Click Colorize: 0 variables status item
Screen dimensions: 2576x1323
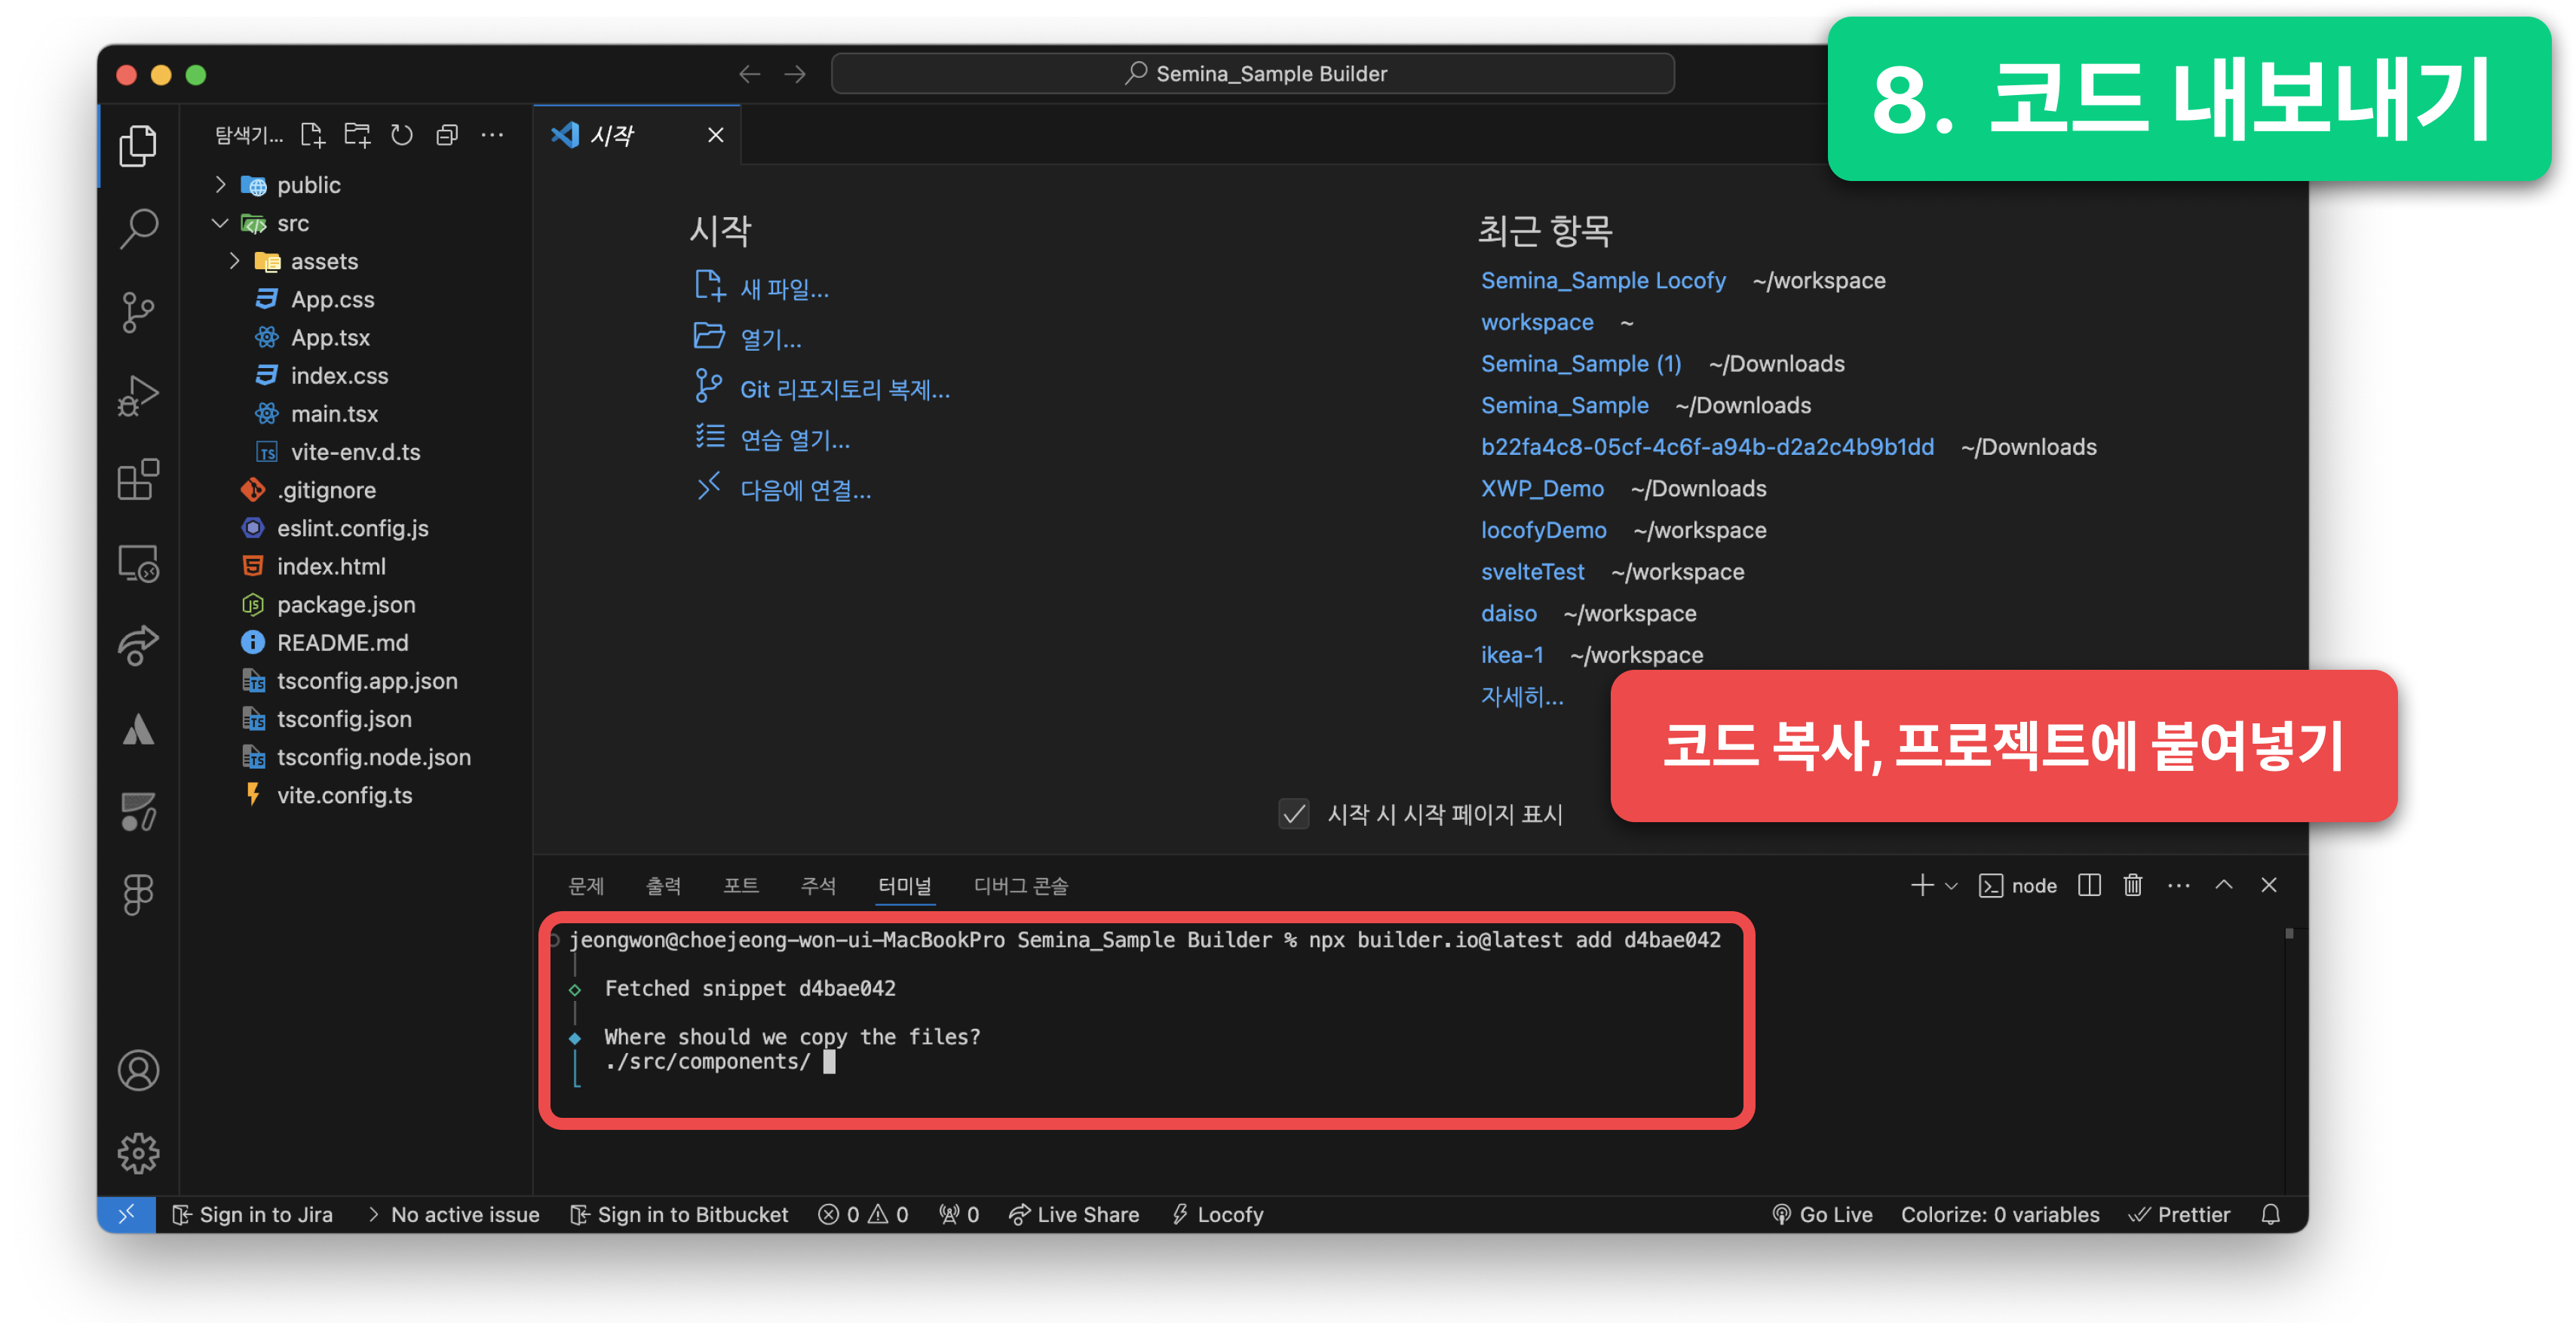point(2000,1214)
